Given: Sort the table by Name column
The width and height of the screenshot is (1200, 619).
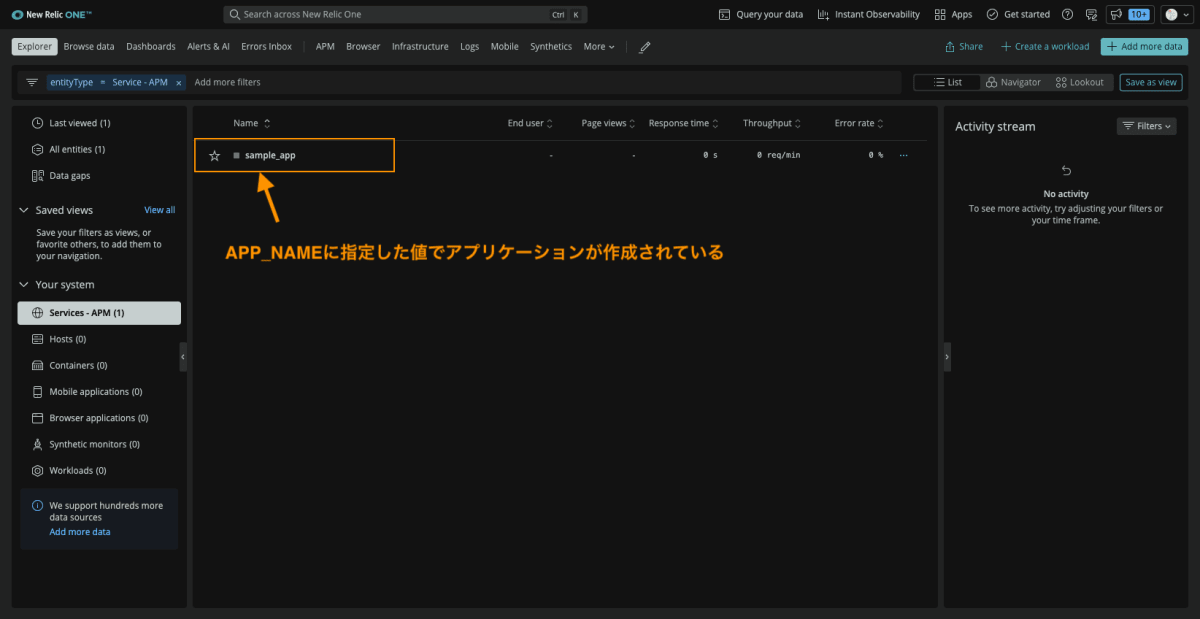Looking at the screenshot, I should (x=252, y=123).
